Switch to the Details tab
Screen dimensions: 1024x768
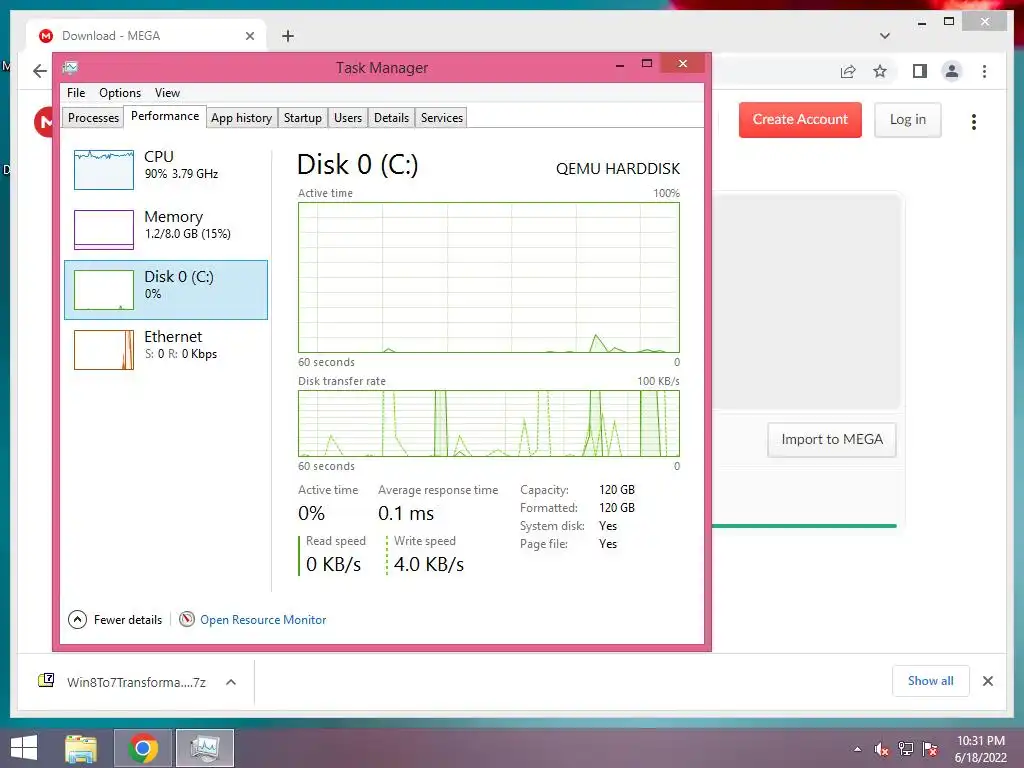[391, 118]
